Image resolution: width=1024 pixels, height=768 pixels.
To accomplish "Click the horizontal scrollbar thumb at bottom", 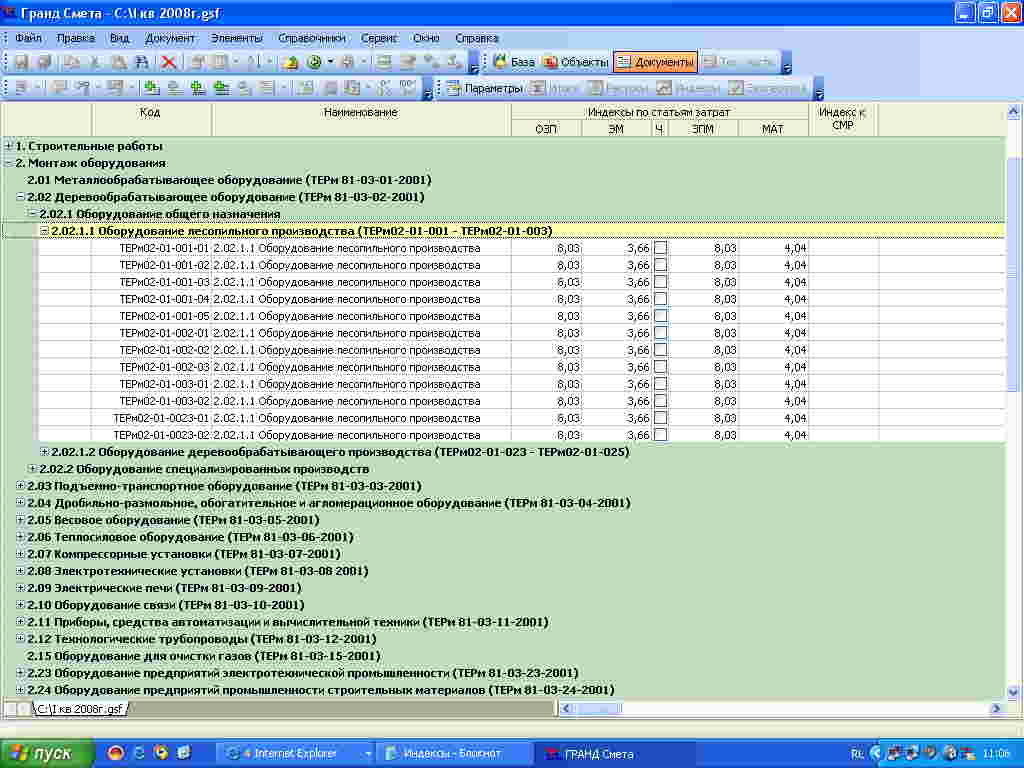I will pos(598,709).
